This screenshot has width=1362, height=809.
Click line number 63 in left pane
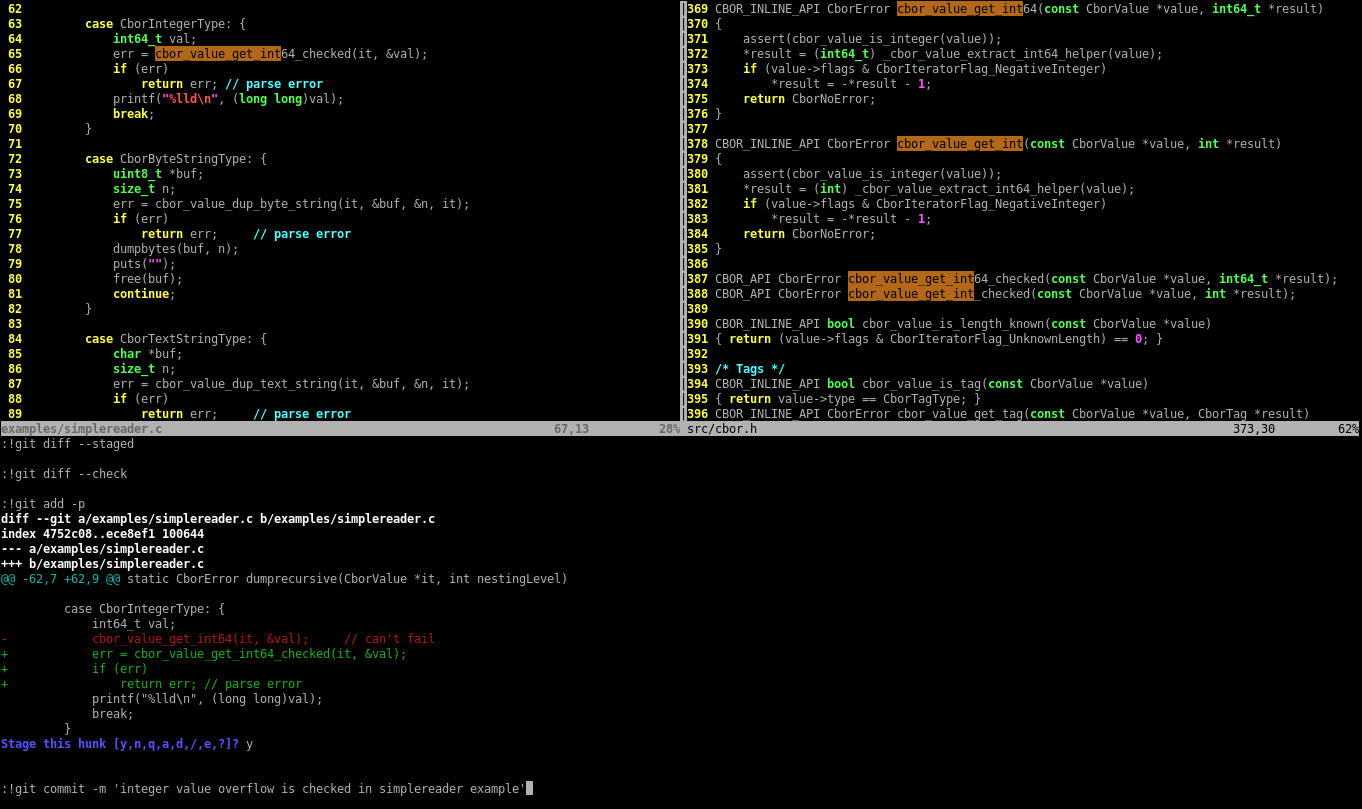[14, 24]
